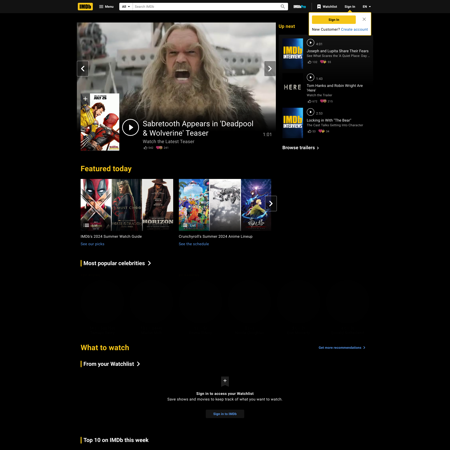The image size is (450, 450).
Task: Play the Tom Hanks 'Here' trailer
Action: click(310, 77)
